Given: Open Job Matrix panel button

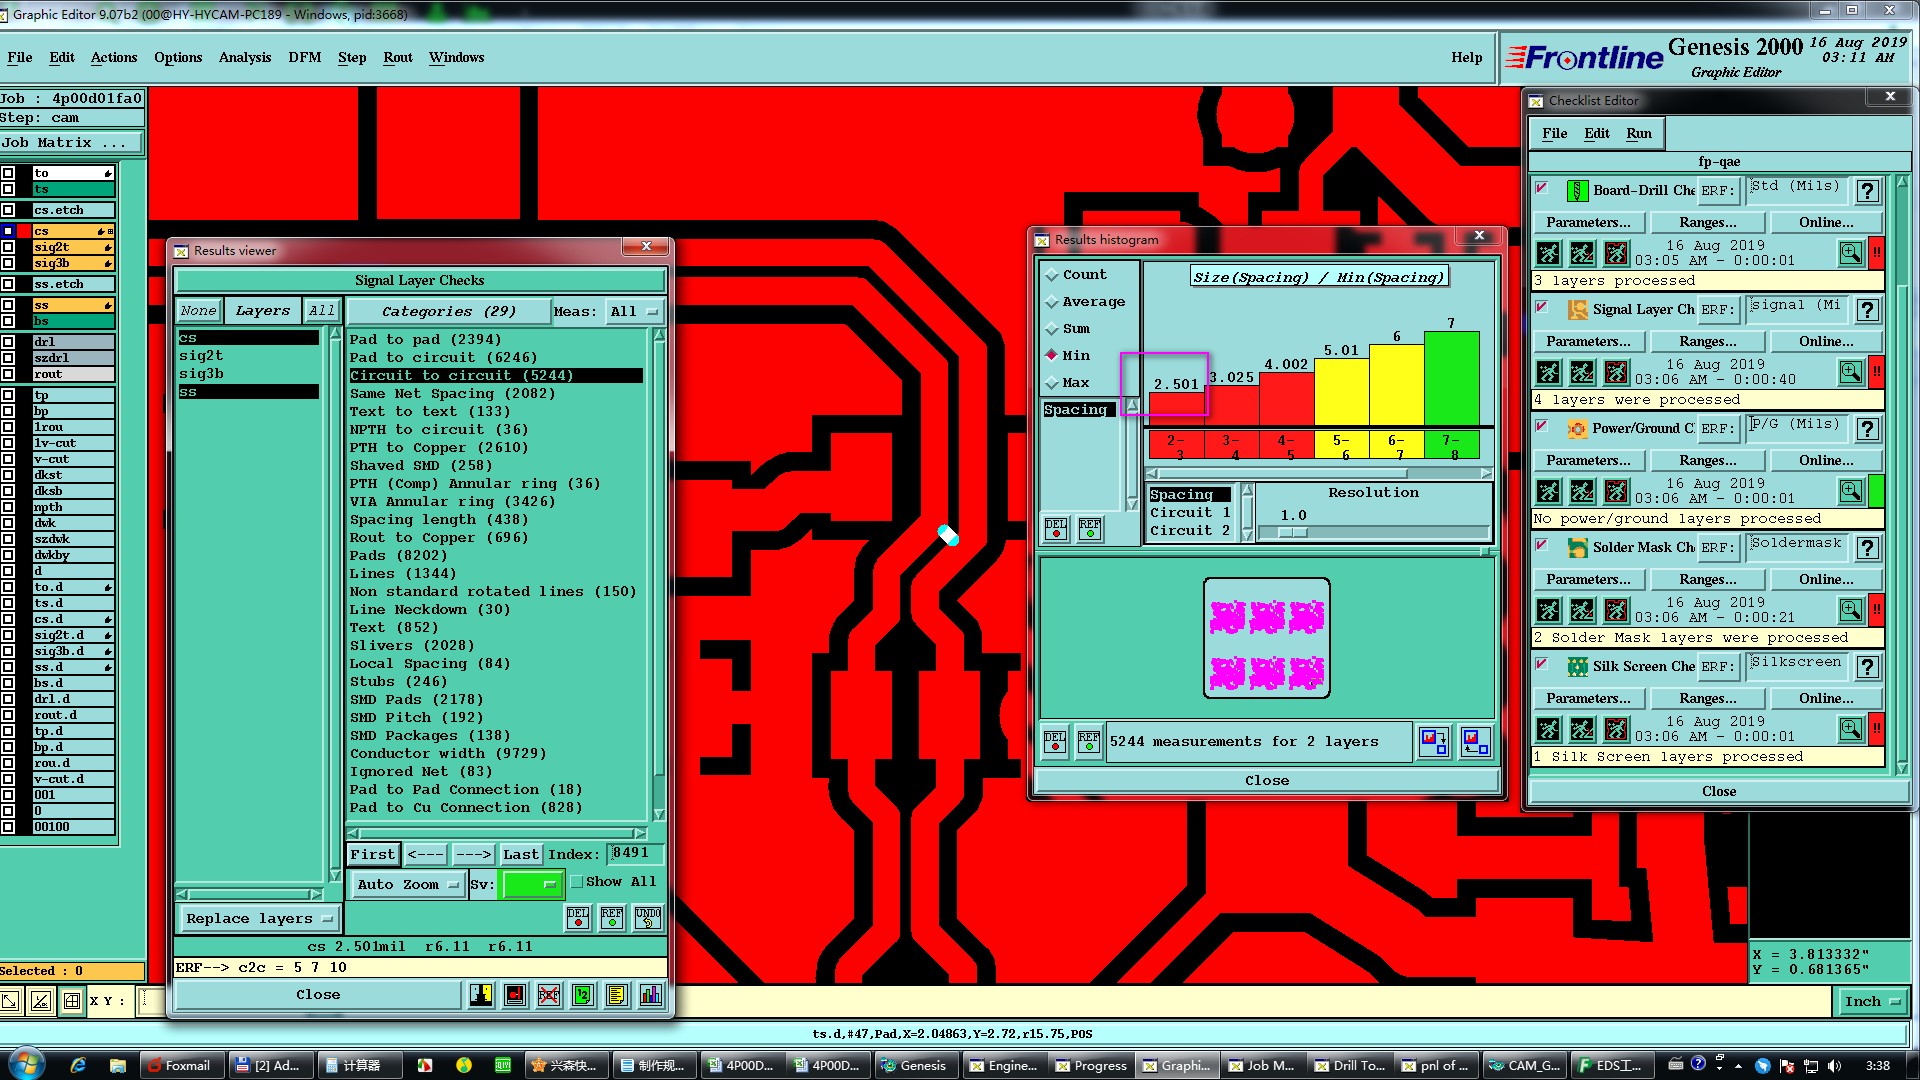Looking at the screenshot, I should coord(71,142).
